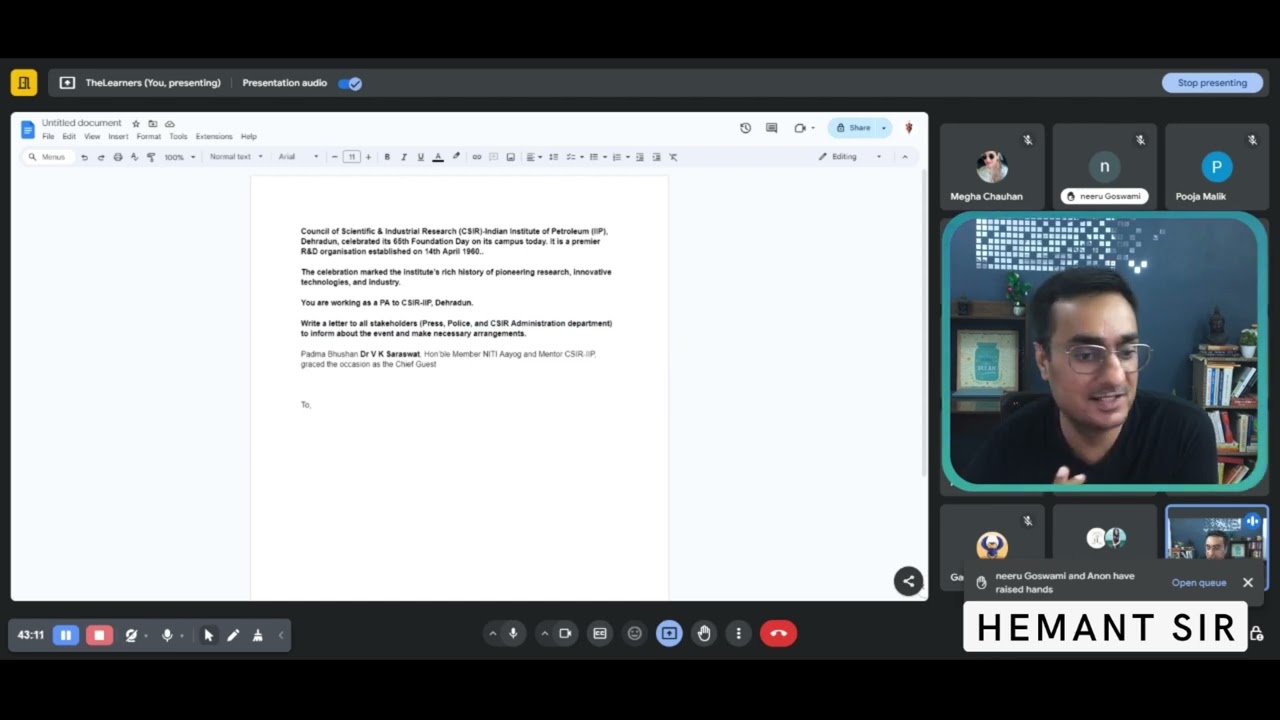Click the Share button in Docs
Image resolution: width=1280 pixels, height=720 pixels.
pos(854,128)
